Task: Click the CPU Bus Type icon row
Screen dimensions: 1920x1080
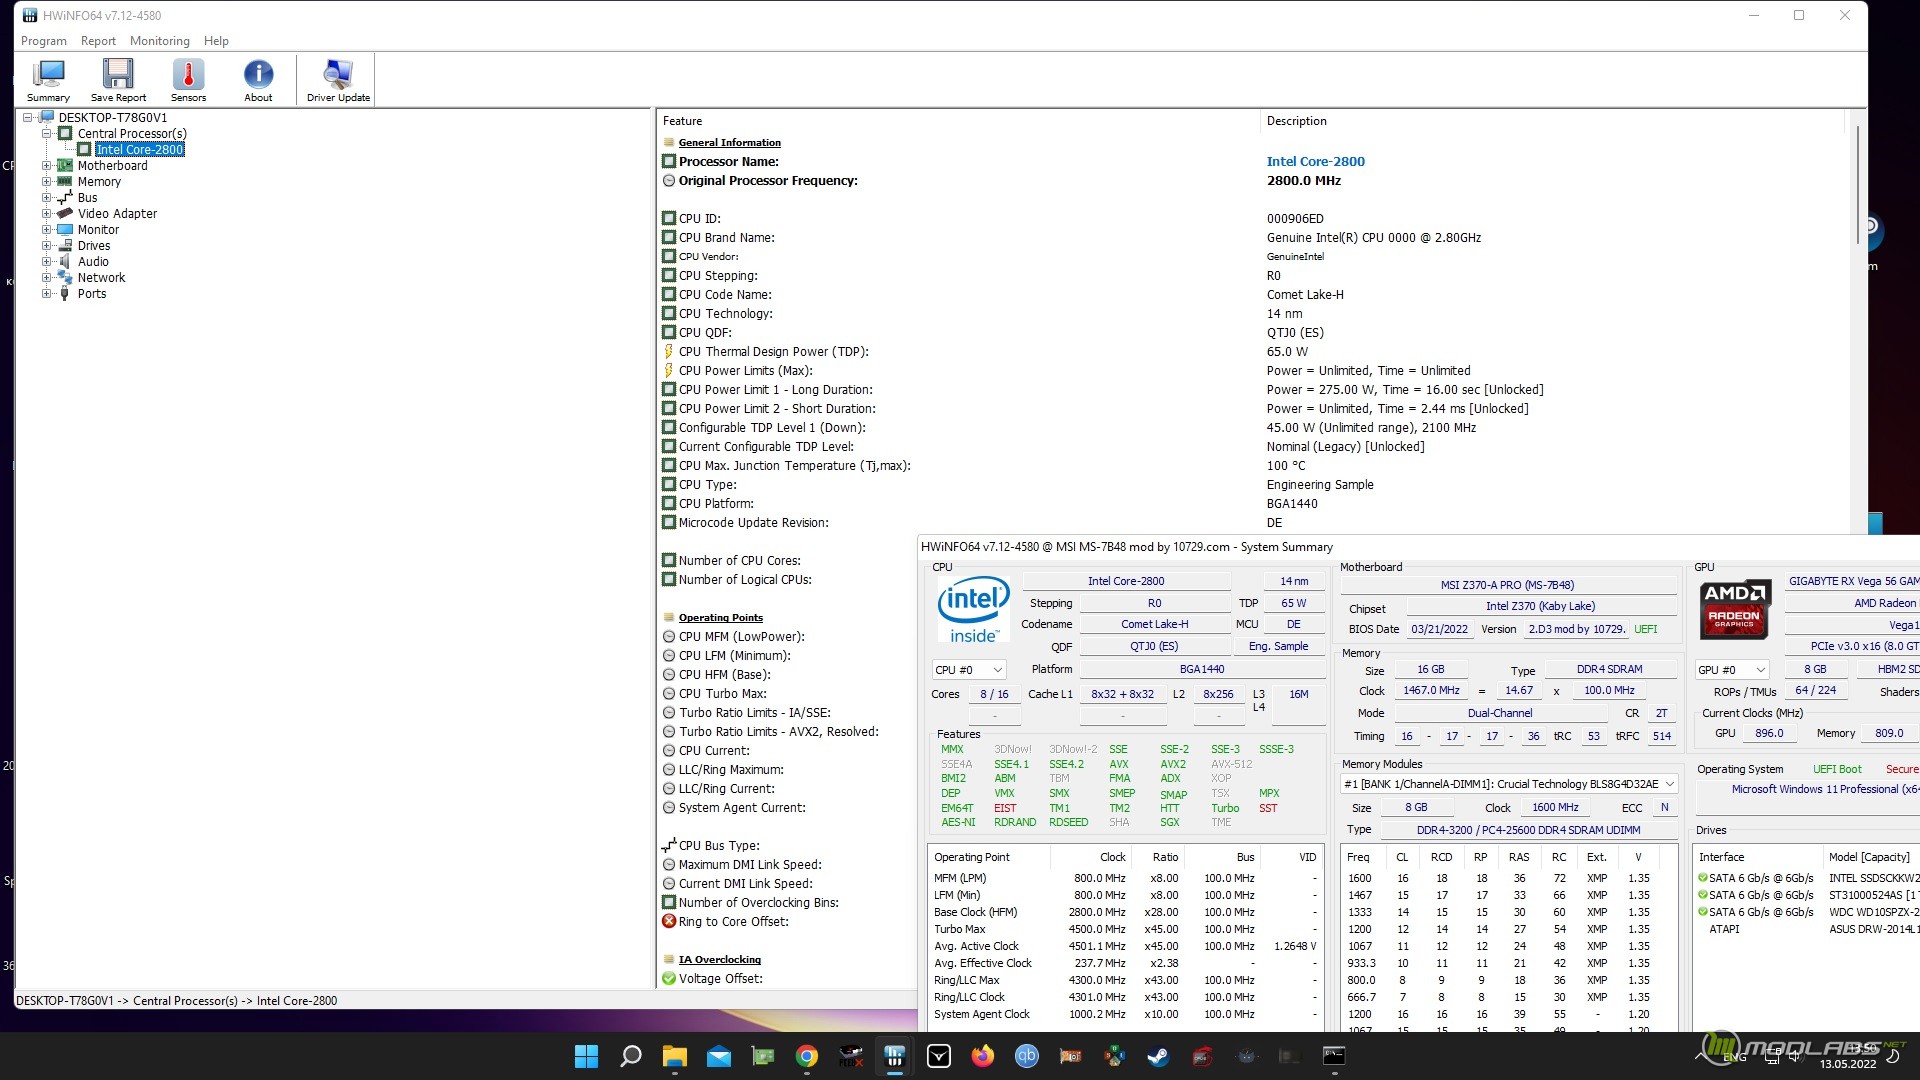Action: 787,845
